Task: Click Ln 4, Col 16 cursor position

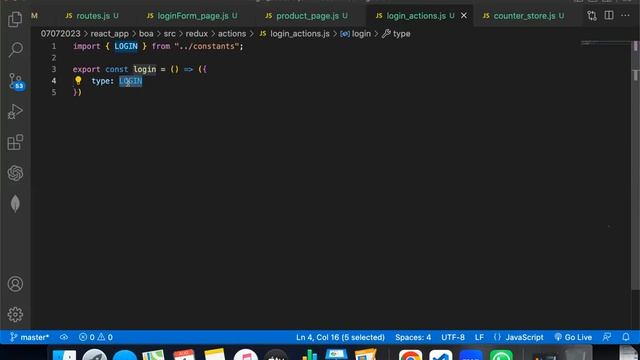Action: click(x=340, y=337)
